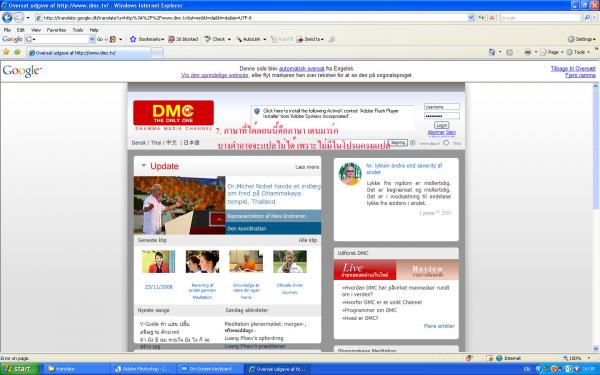Open the Help menu

(x=94, y=30)
